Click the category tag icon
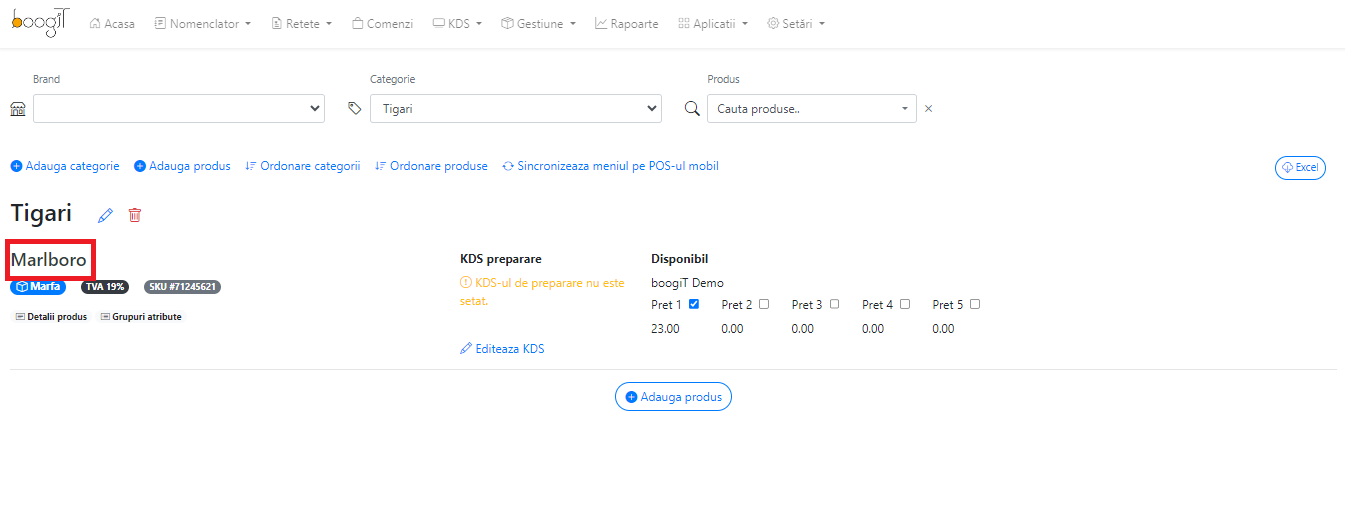This screenshot has height=527, width=1345. [x=354, y=108]
